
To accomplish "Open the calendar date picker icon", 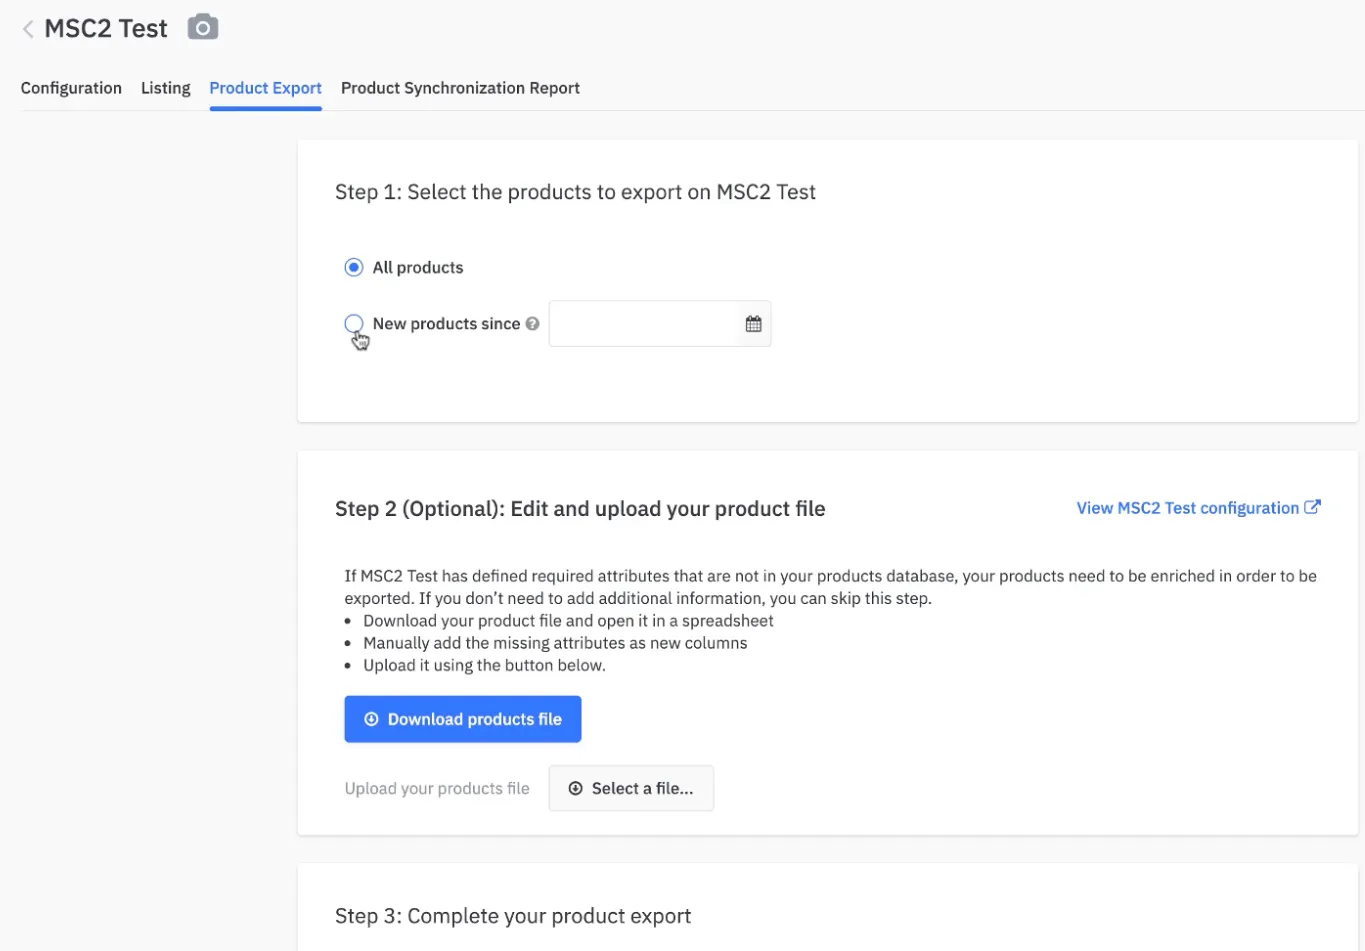I will click(754, 324).
